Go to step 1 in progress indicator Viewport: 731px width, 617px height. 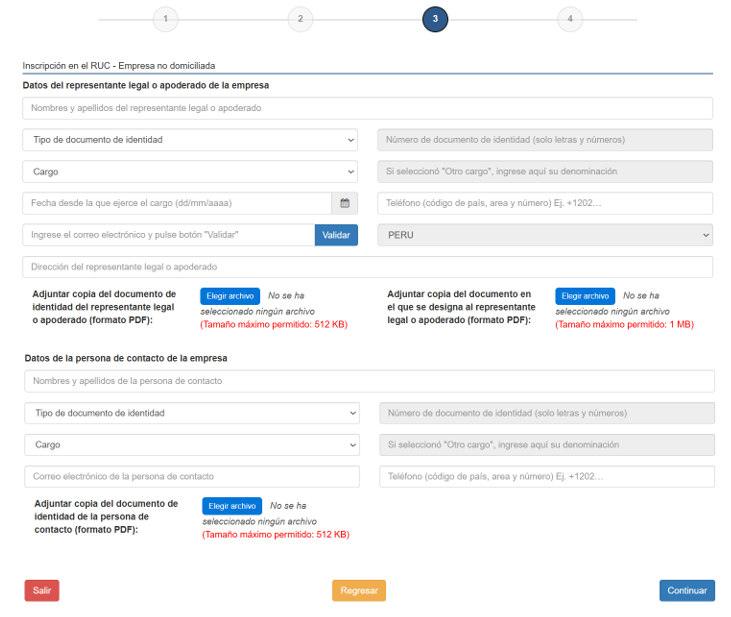click(x=165, y=19)
